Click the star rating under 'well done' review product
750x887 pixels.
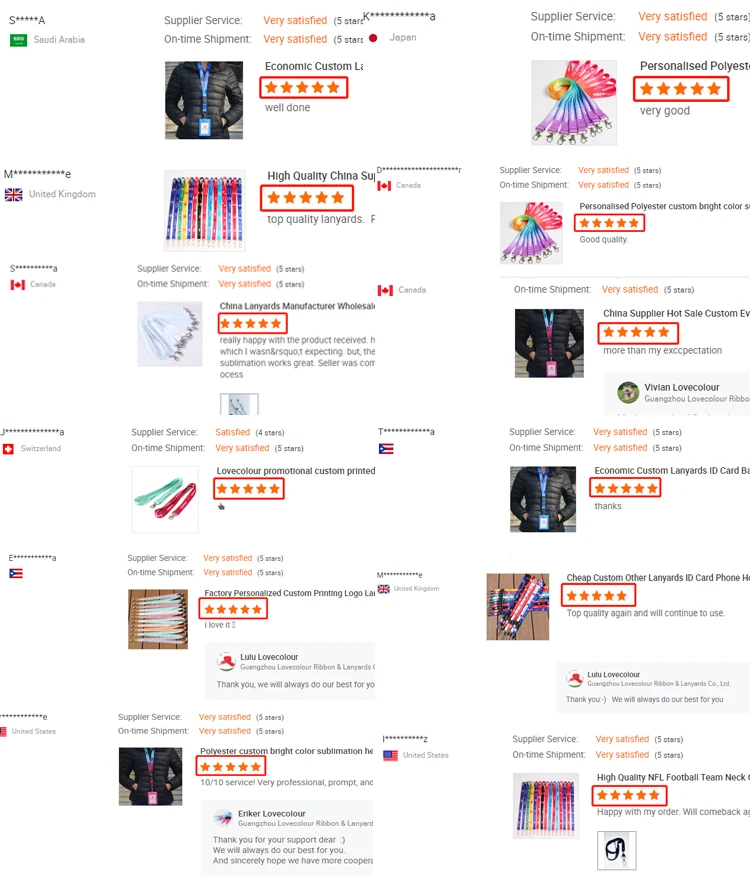(303, 88)
